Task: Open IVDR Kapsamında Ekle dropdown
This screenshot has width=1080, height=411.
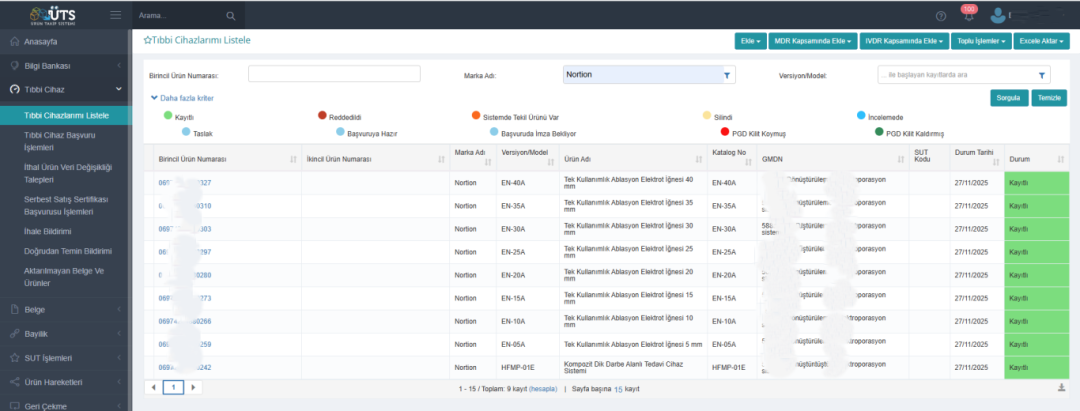Action: click(x=904, y=41)
